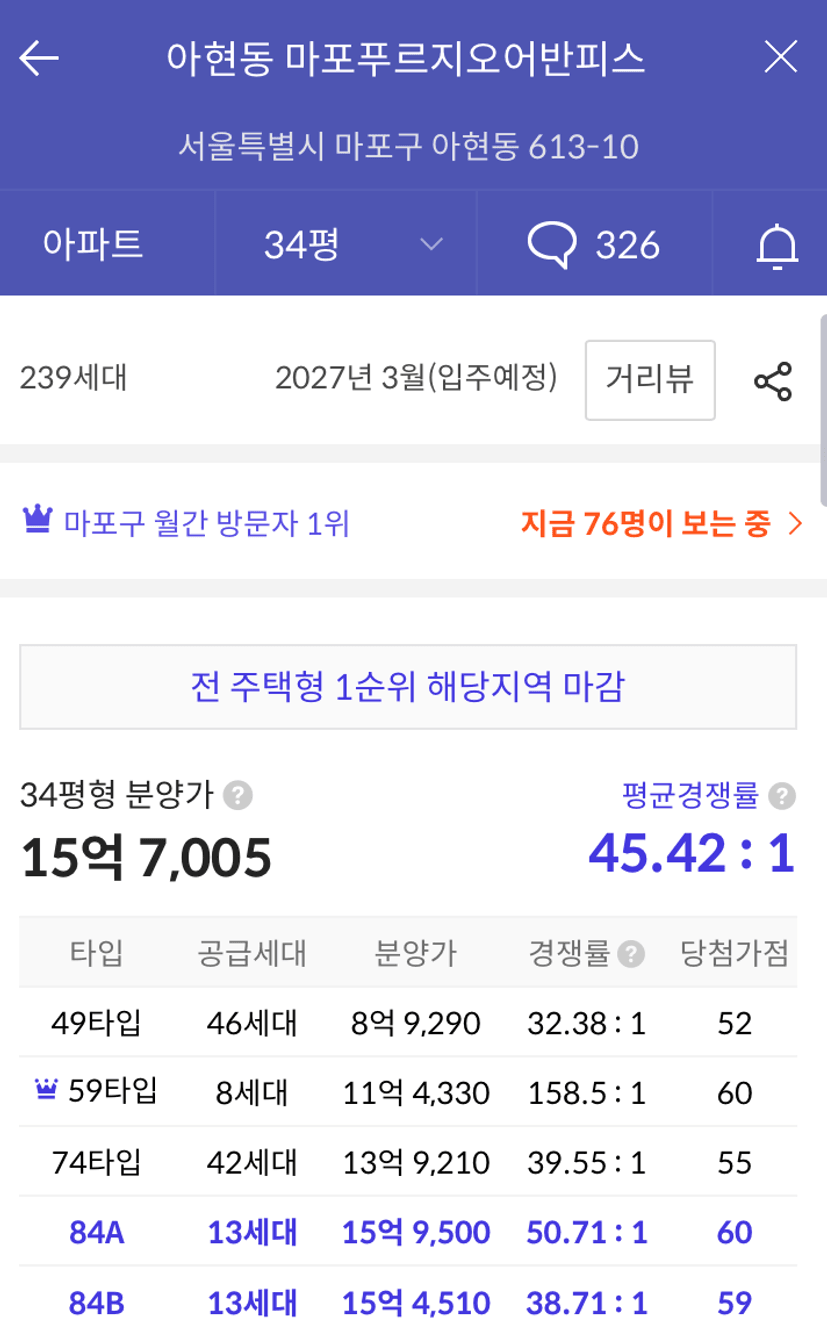Tap the 15억 7,005 price figure

pyautogui.click(x=146, y=858)
